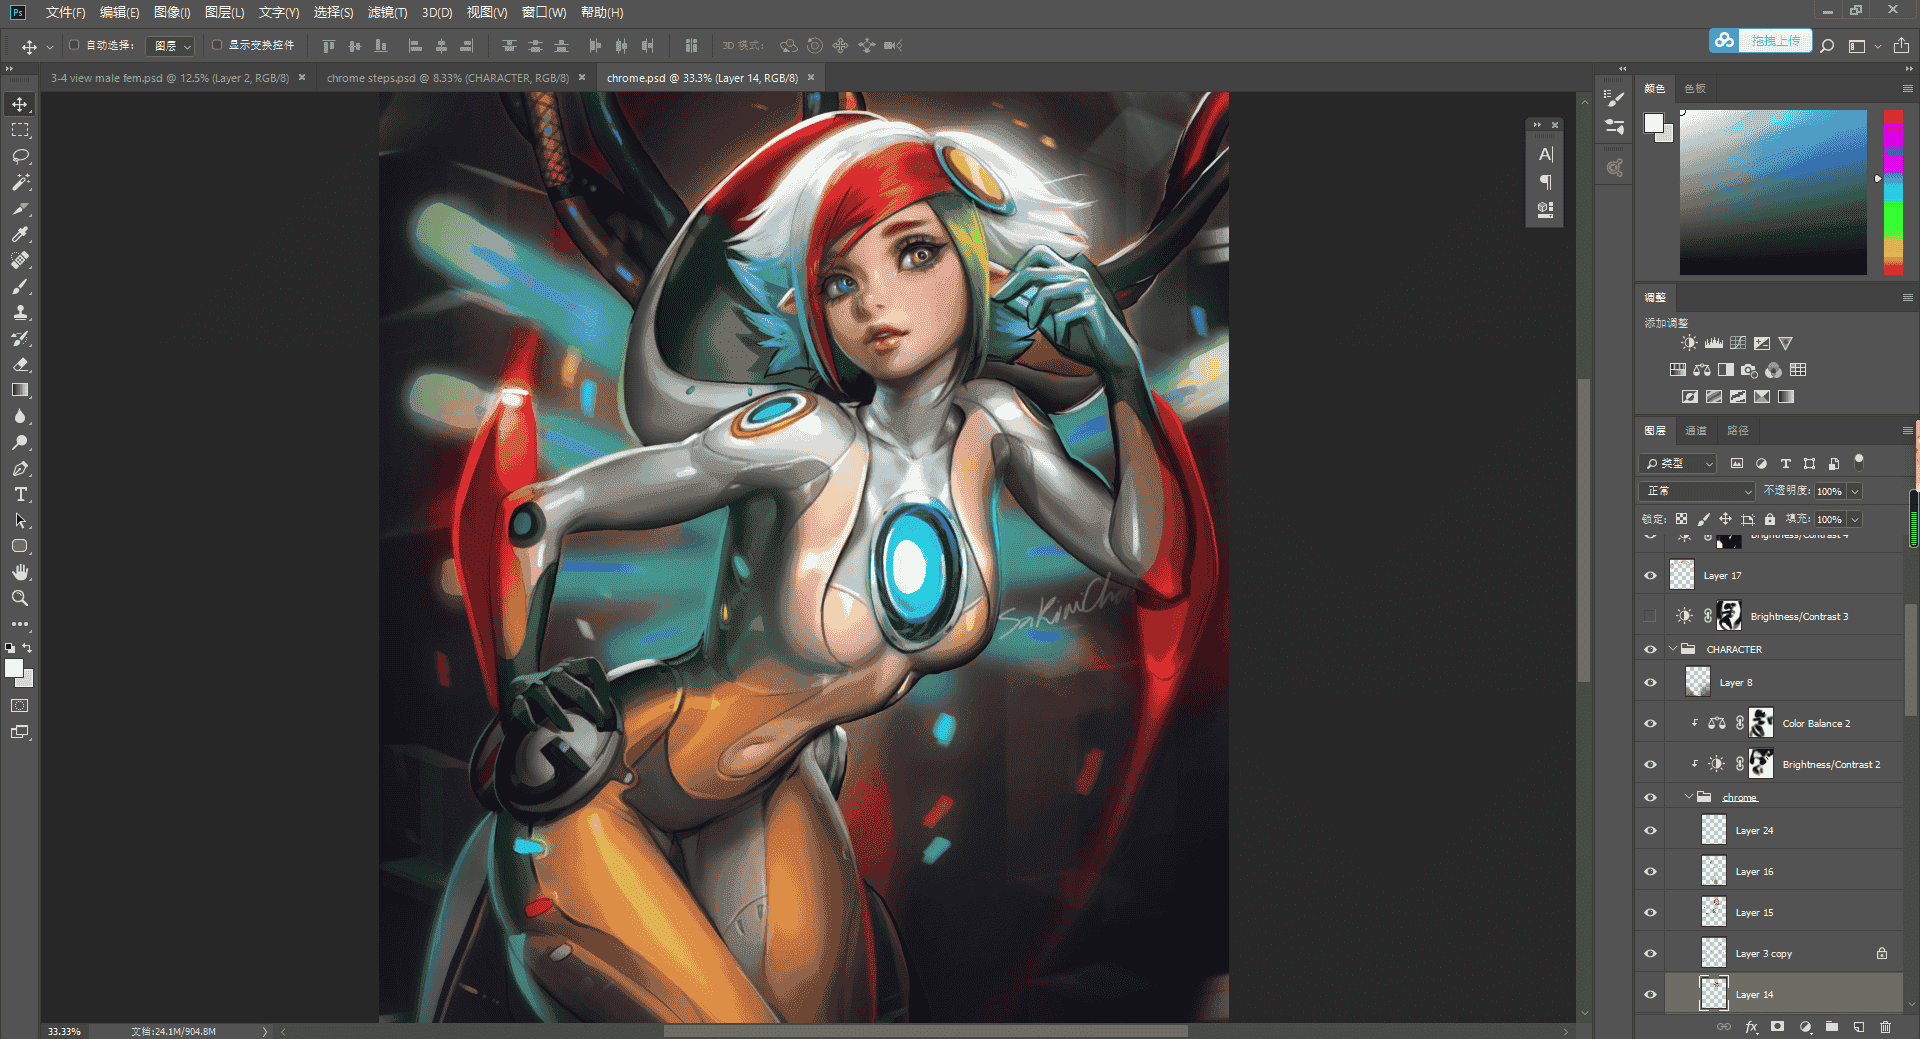This screenshot has width=1920, height=1039.
Task: Select the Magic Wand tool
Action: tap(20, 182)
